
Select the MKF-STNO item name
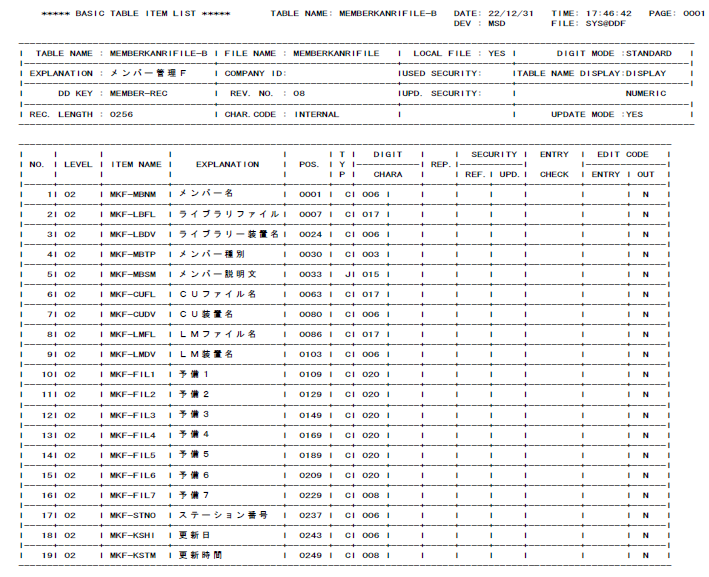coord(133,515)
